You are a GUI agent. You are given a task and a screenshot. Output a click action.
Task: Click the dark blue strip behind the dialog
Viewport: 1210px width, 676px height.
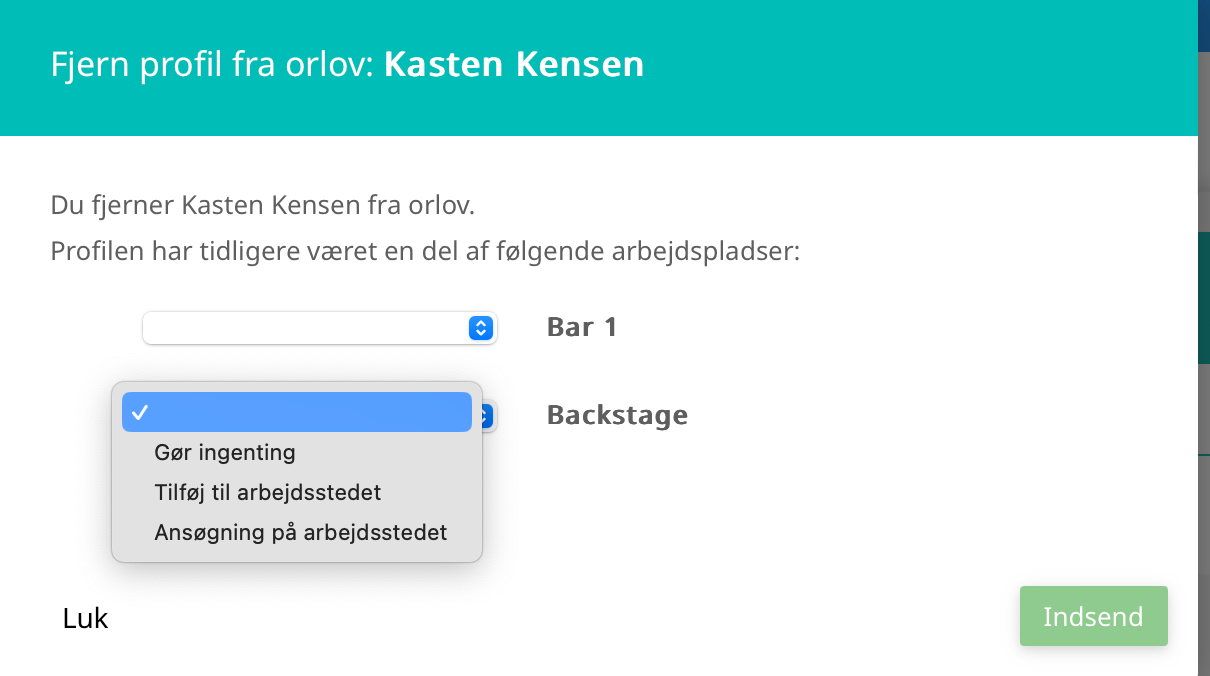tap(1204, 25)
